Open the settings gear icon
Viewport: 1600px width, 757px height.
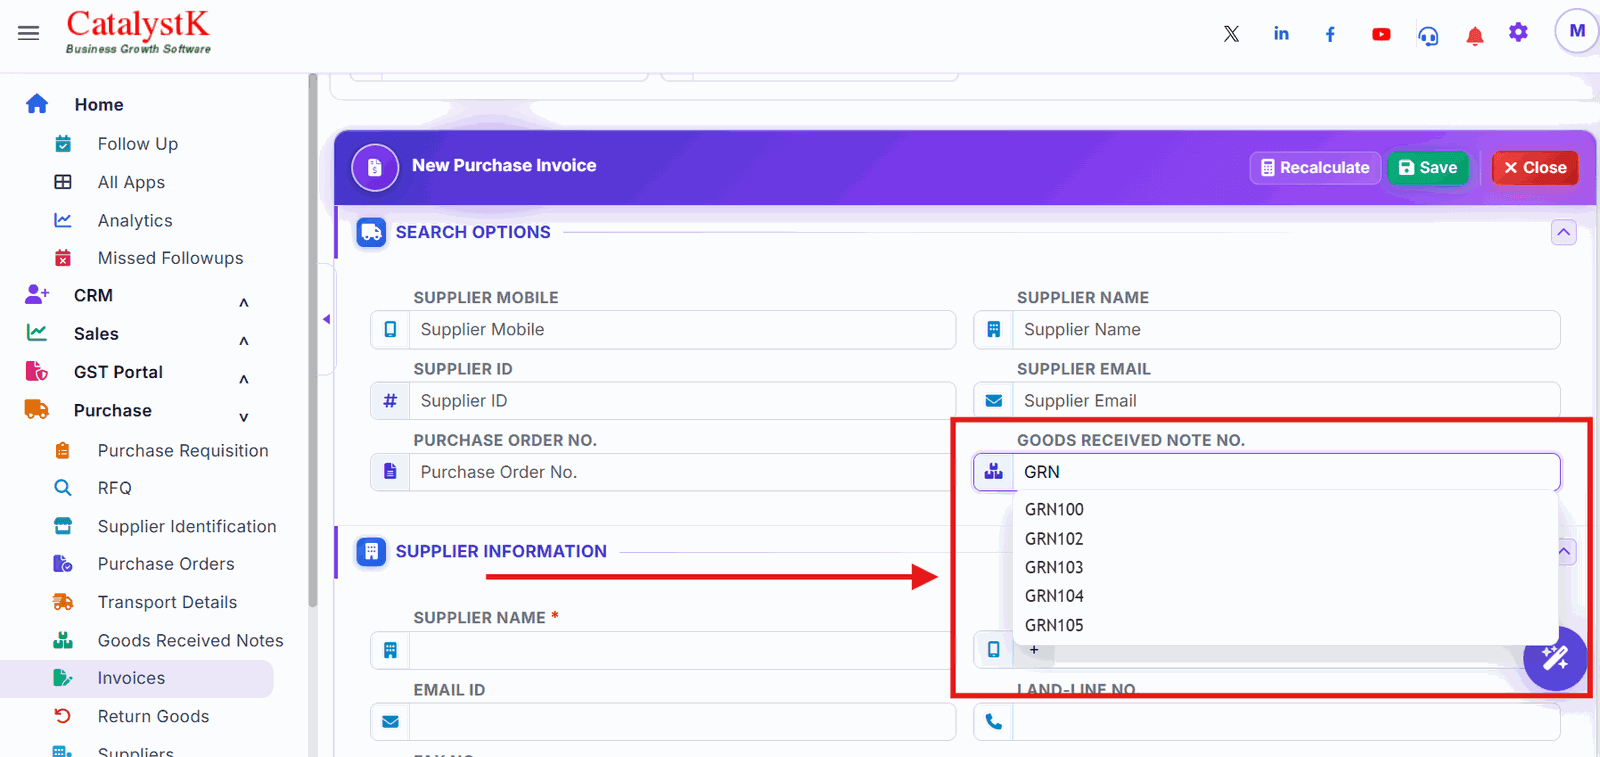coord(1518,32)
